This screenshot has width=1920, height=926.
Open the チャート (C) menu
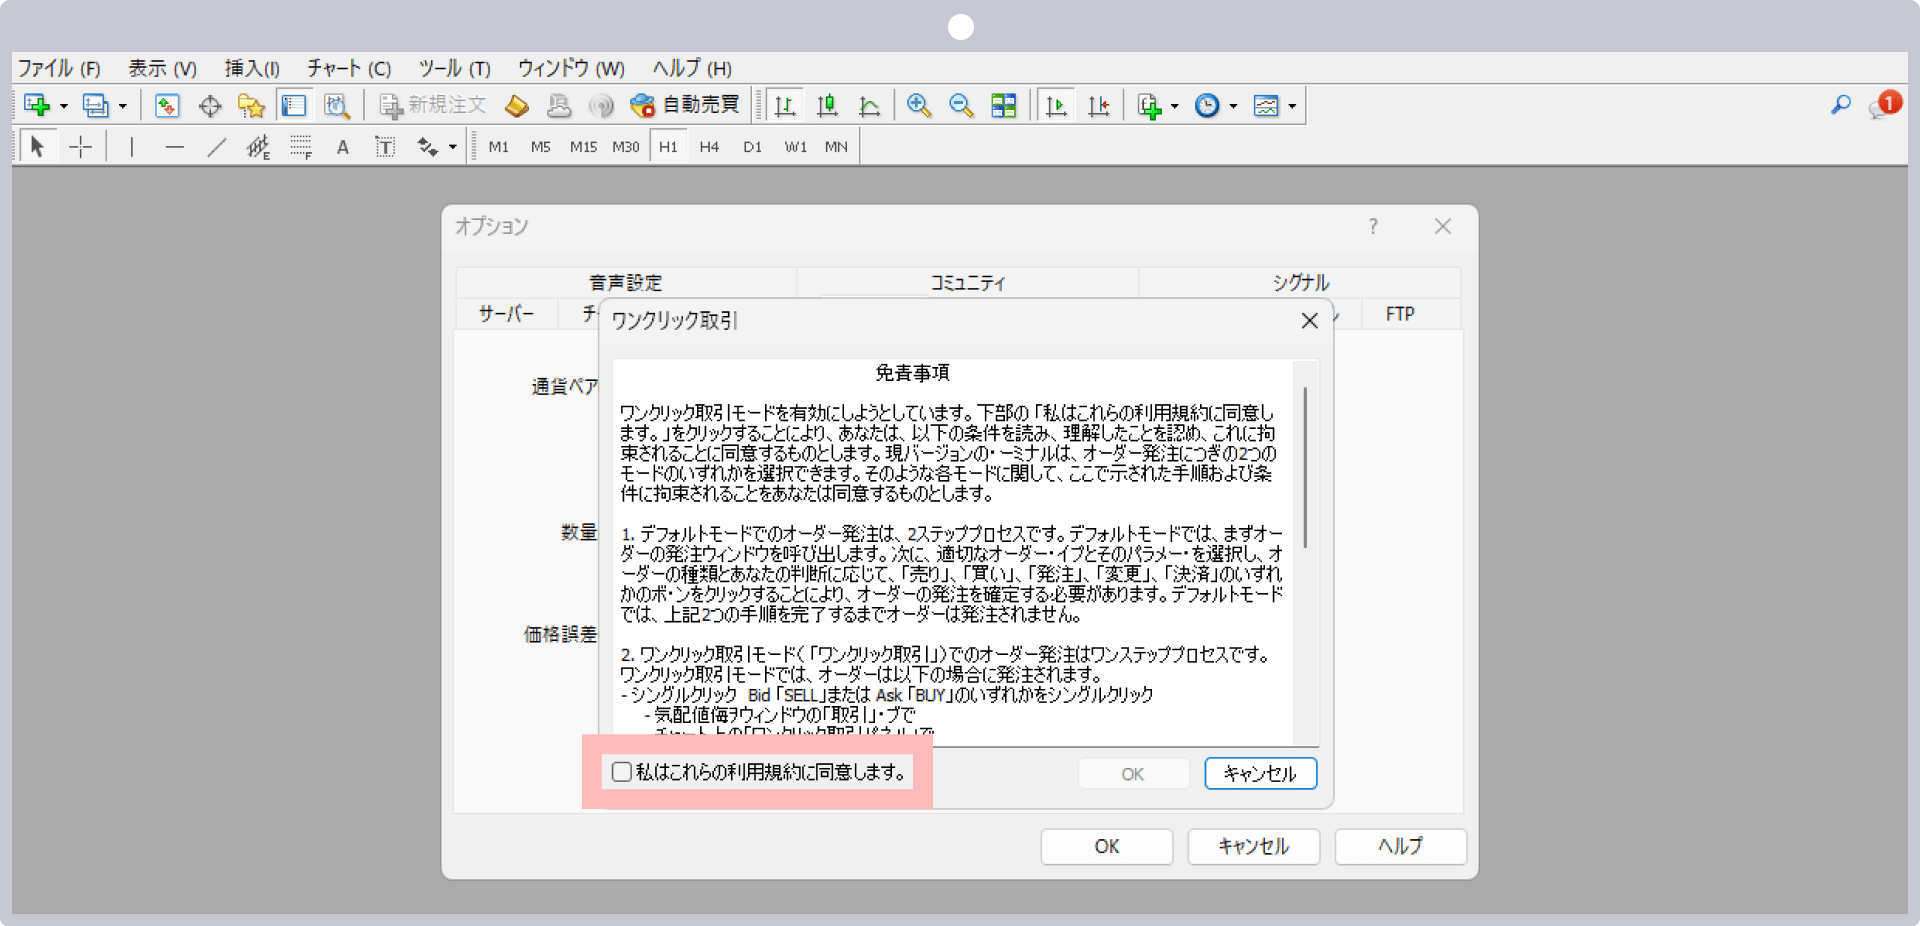(348, 68)
